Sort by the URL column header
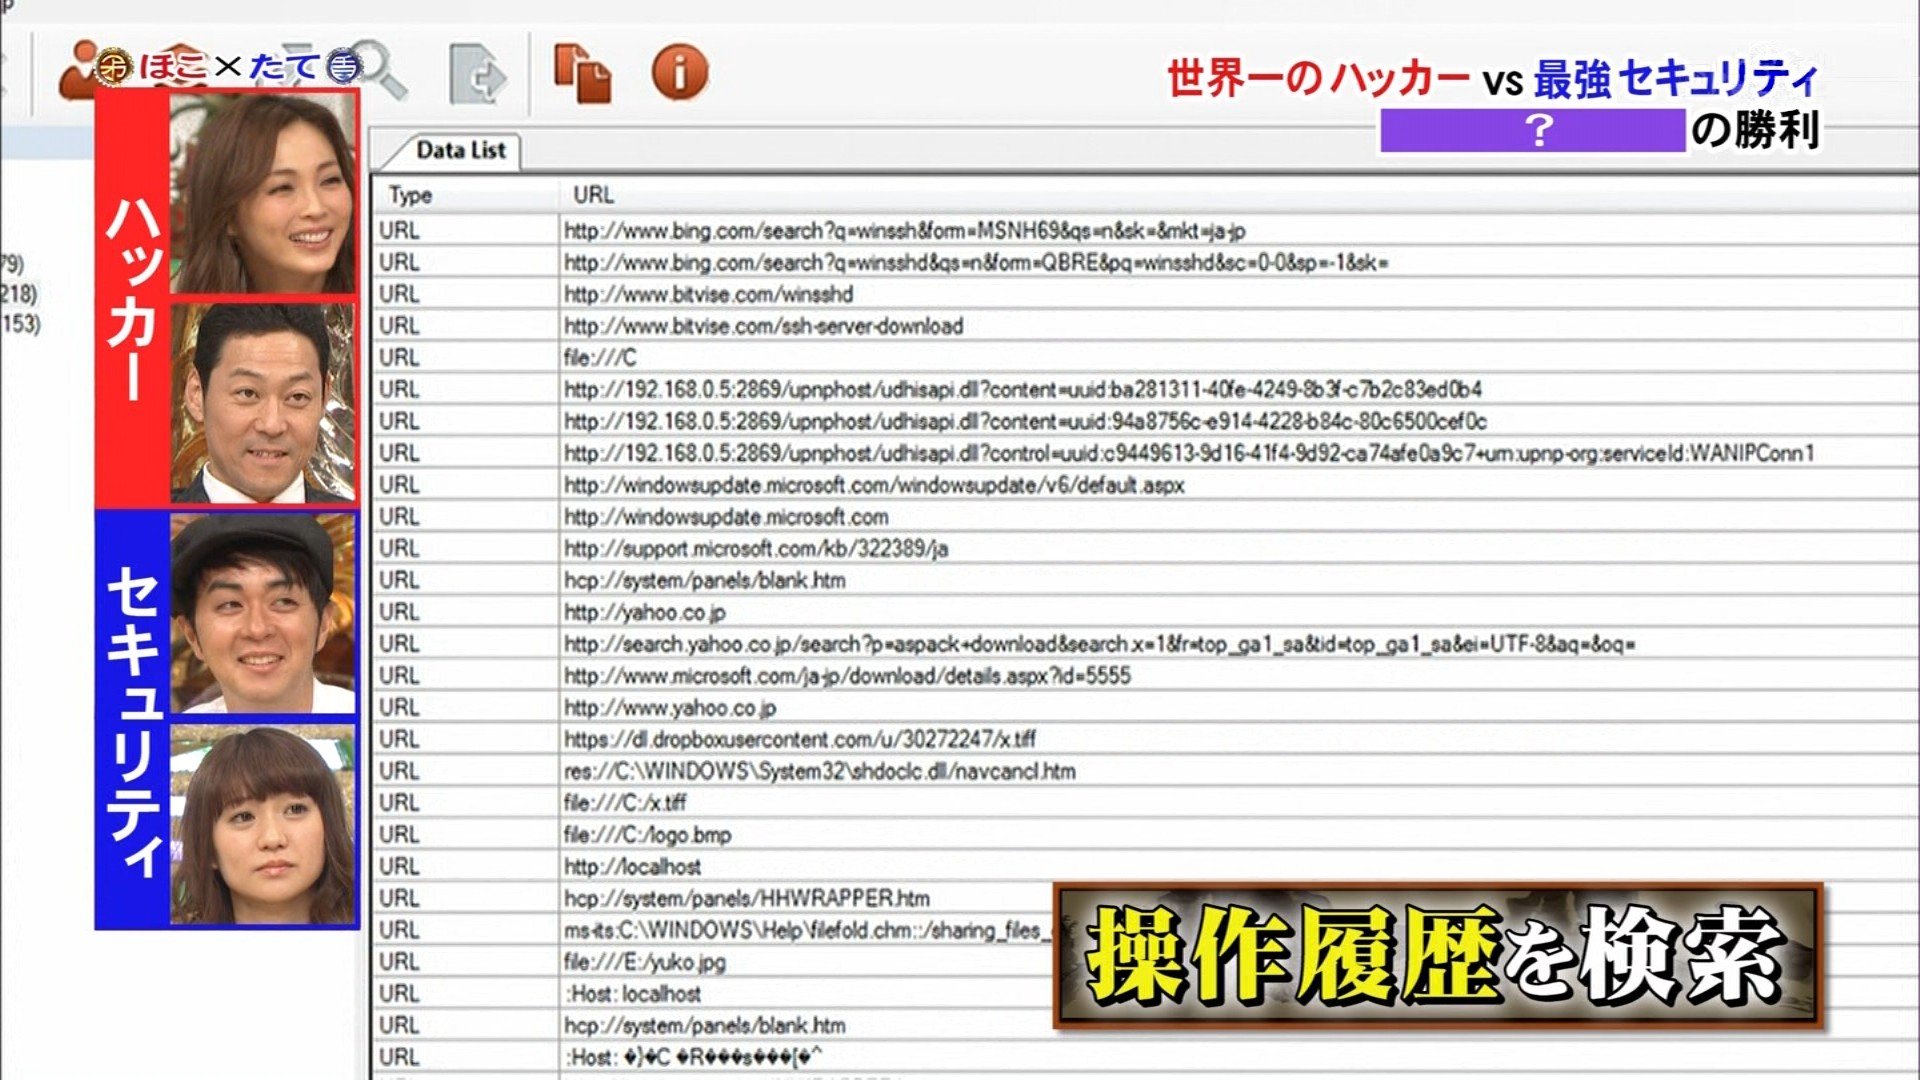The image size is (1920, 1080). [x=593, y=195]
